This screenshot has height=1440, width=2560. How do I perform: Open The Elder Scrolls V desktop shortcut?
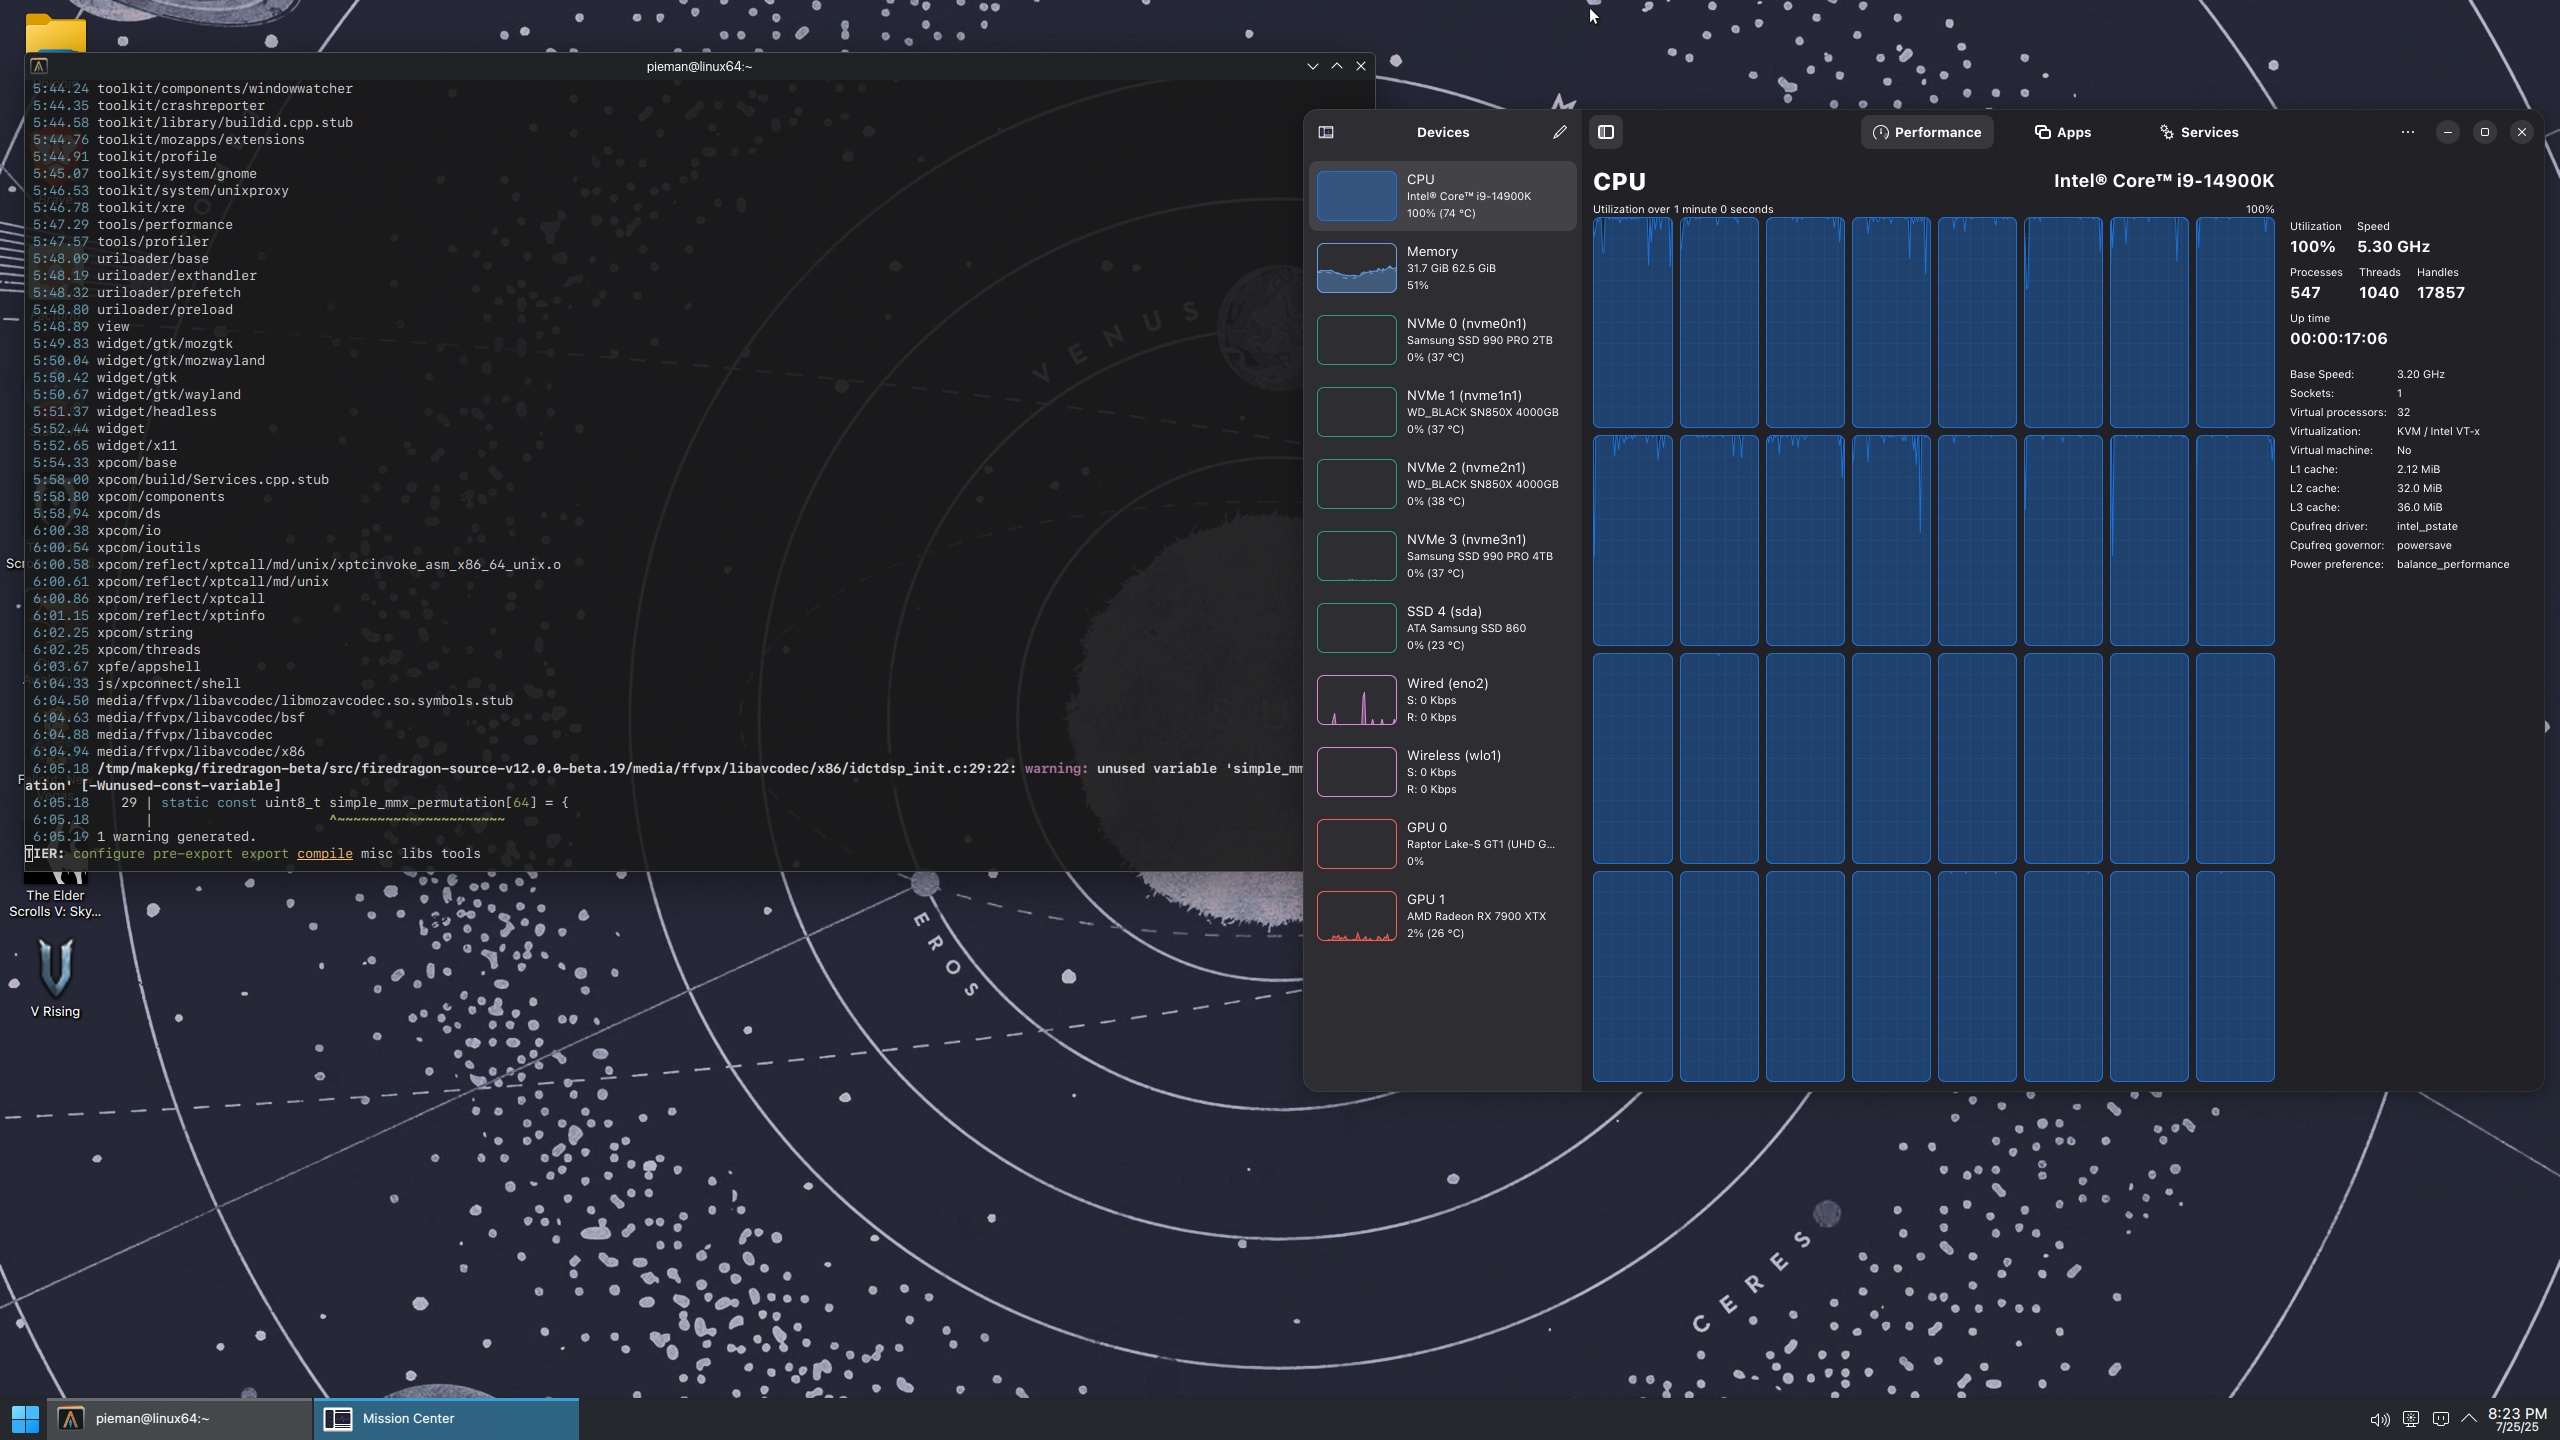point(55,893)
